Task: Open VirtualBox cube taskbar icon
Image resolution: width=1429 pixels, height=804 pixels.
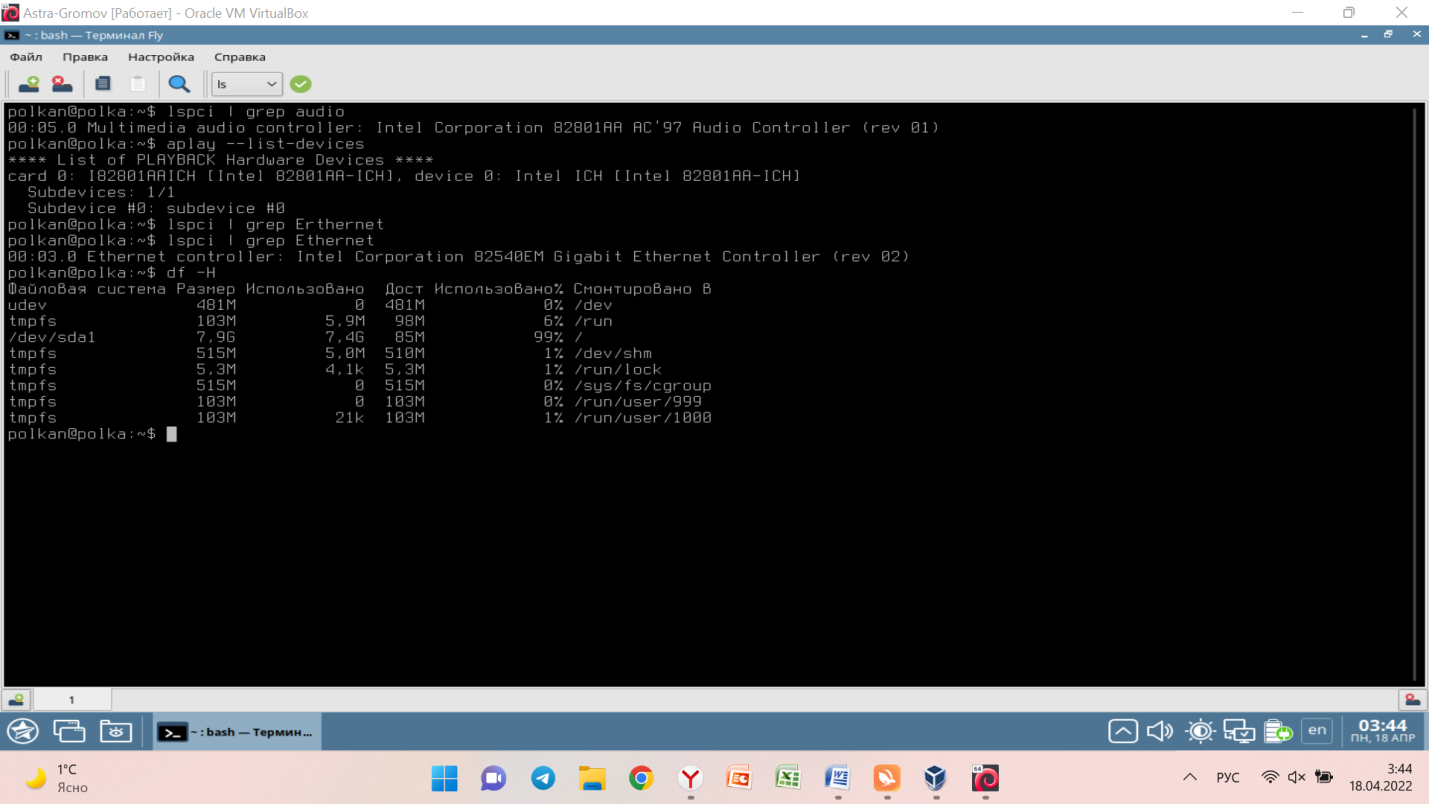Action: (x=935, y=778)
